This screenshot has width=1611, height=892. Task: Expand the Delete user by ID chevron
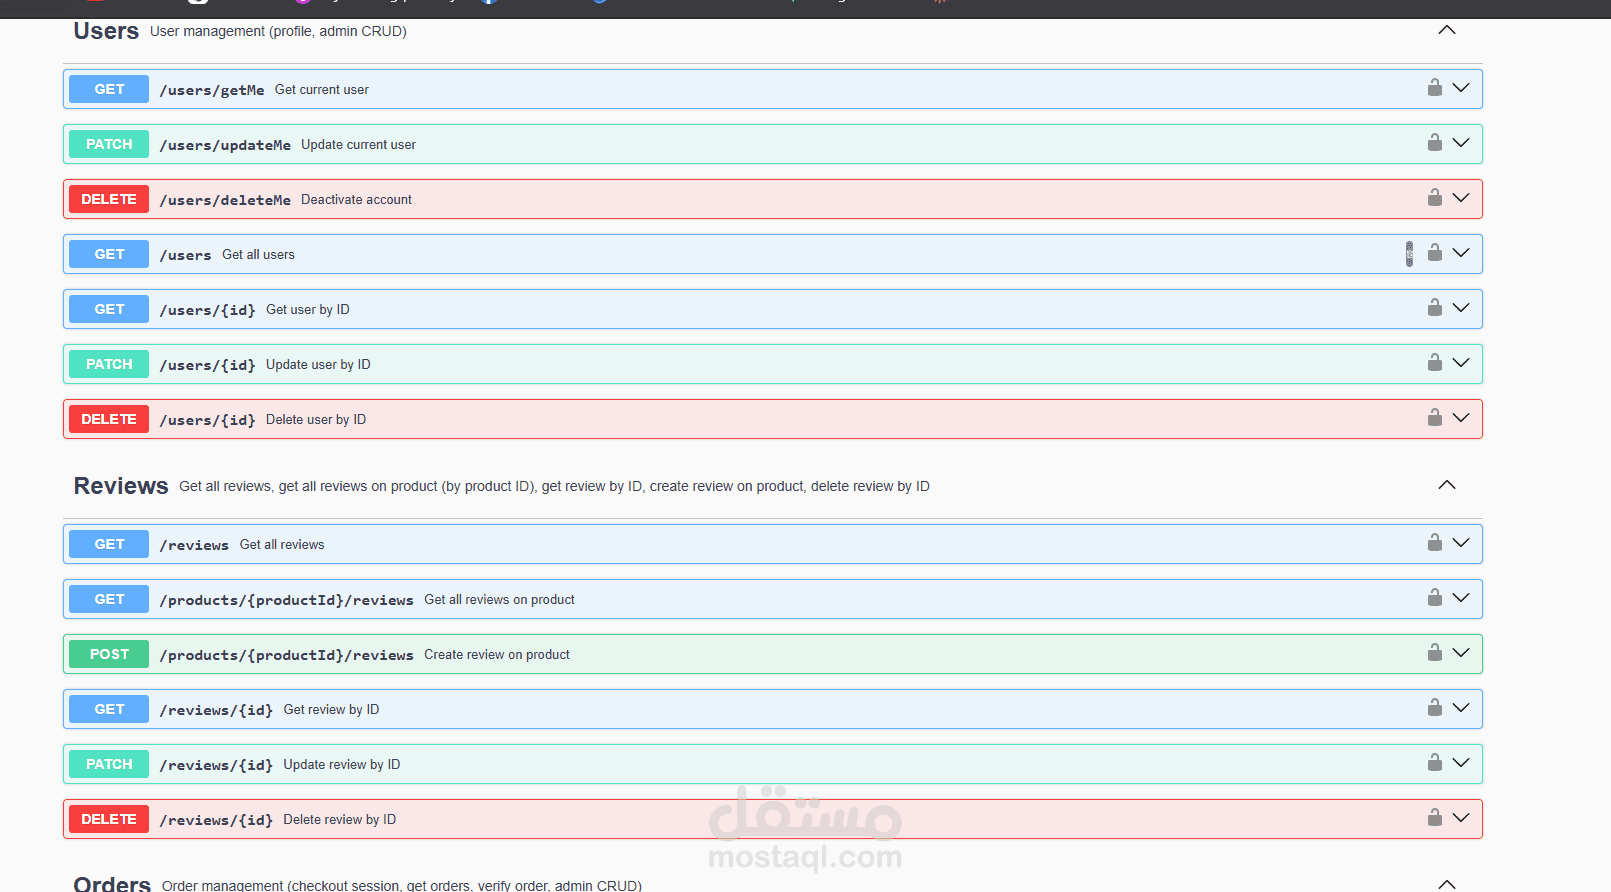click(x=1461, y=418)
